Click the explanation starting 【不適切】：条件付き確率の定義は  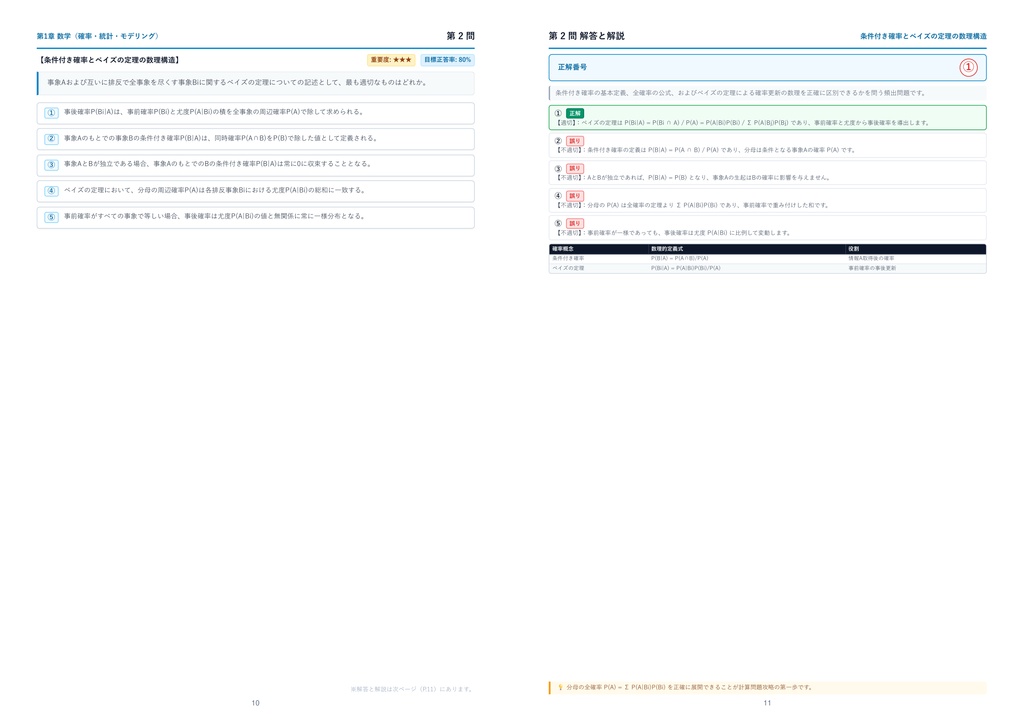[705, 150]
